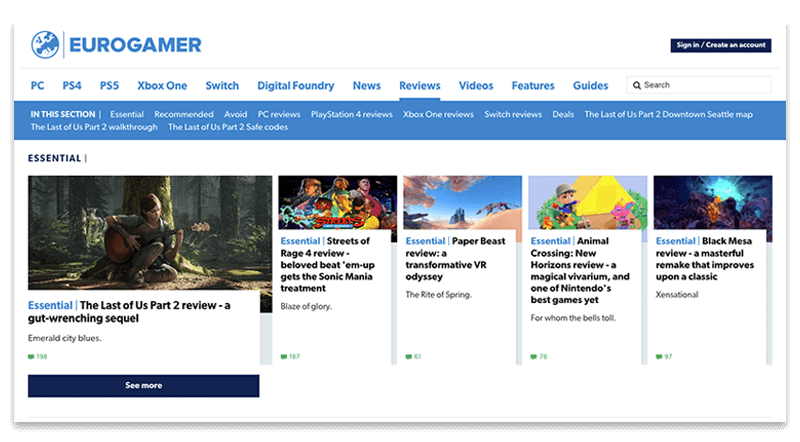
Task: Open Animal Crossing: New Horizons review headline
Action: [580, 271]
